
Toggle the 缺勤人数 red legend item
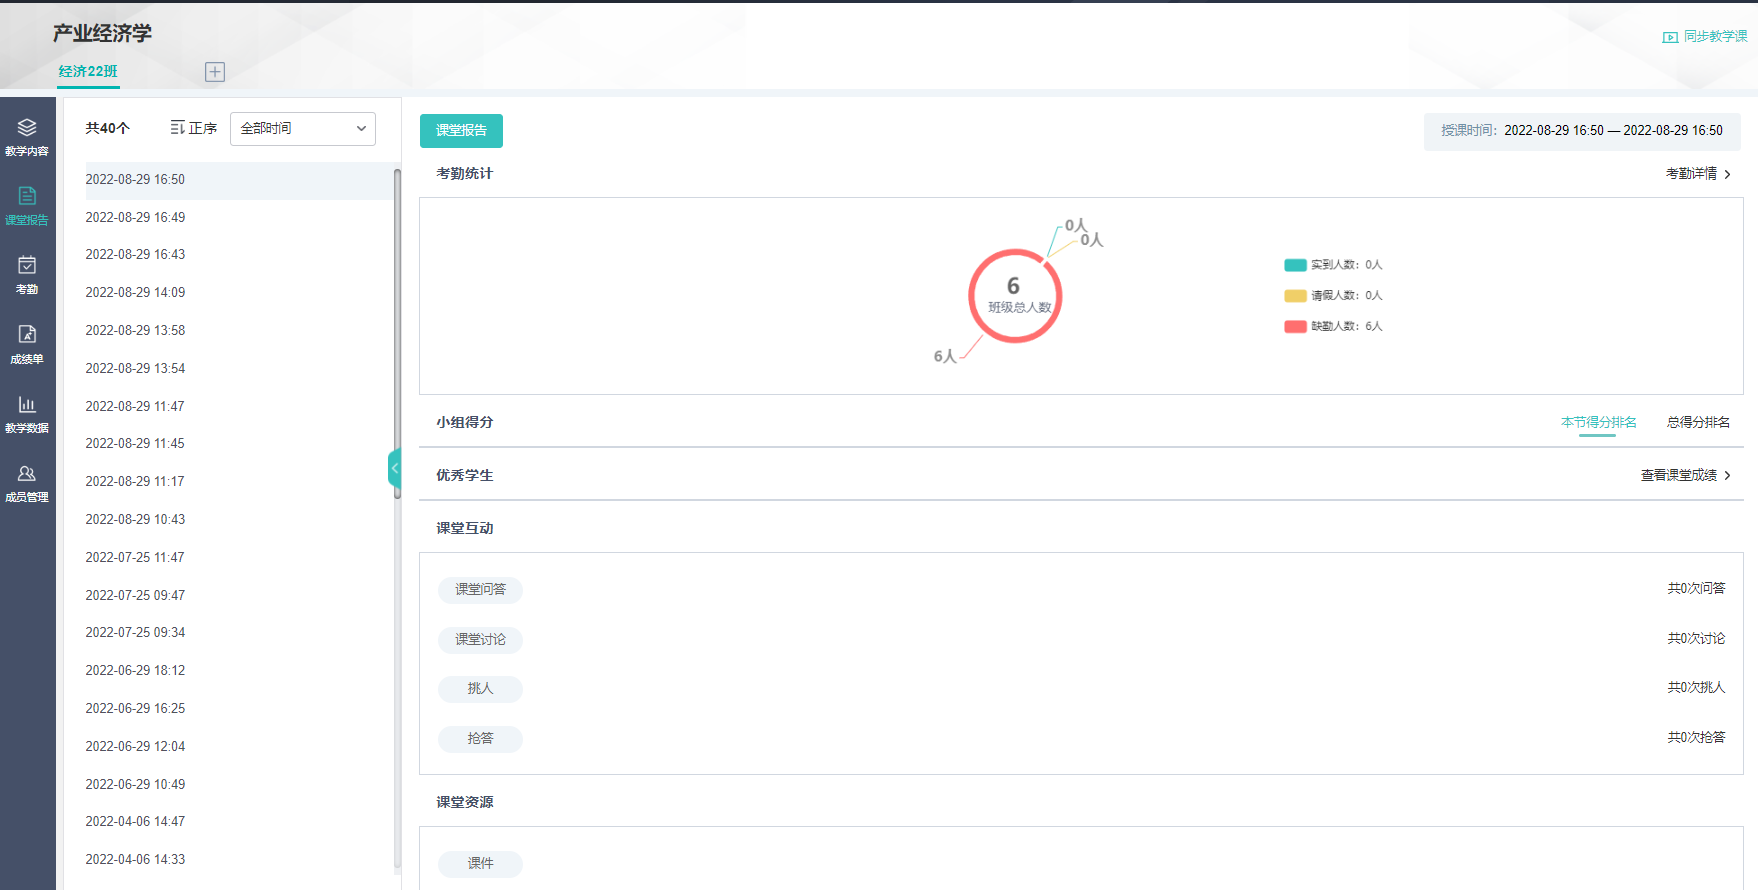1334,326
